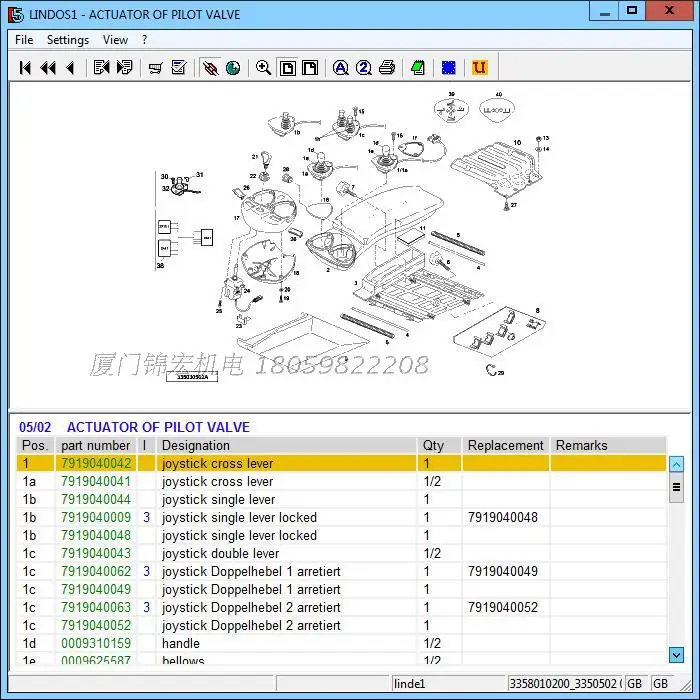Open the Settings menu
Viewport: 700px width, 700px height.
(68, 40)
